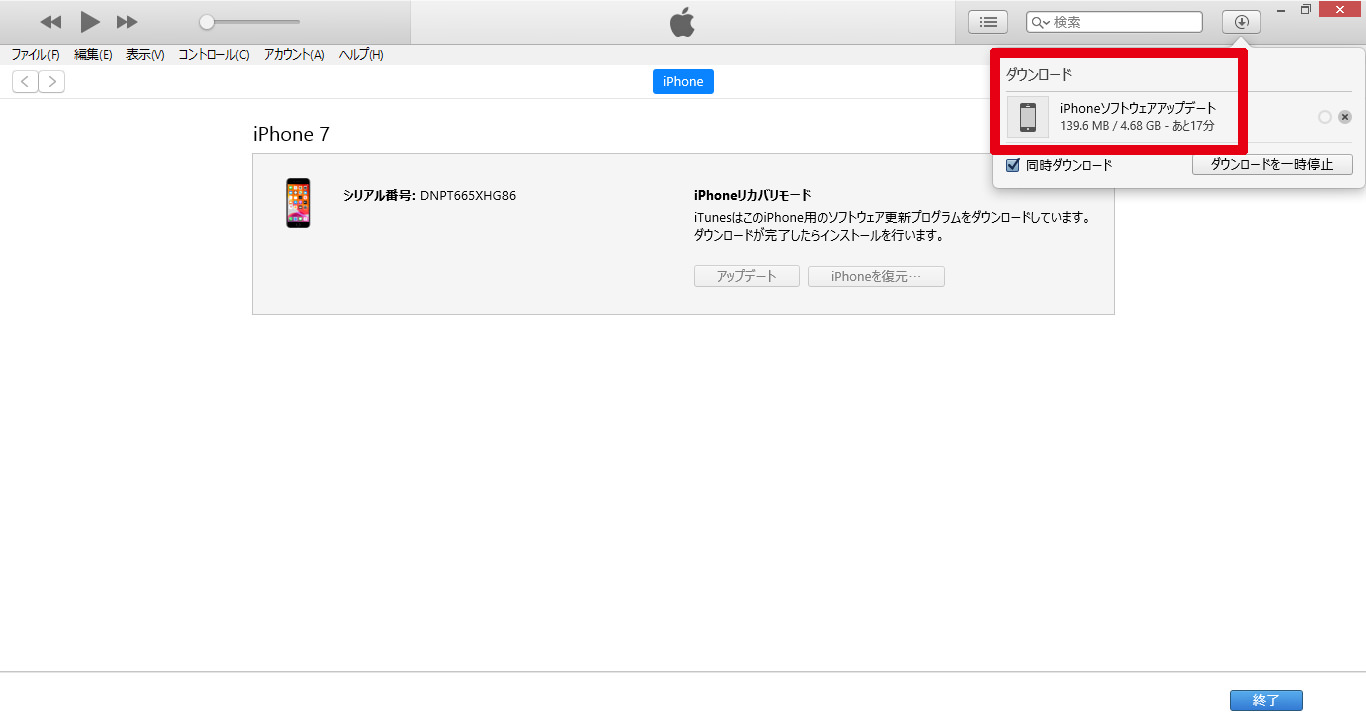Viewport: 1366px width, 727px height.
Task: Cancel the iPhone software update download
Action: click(1345, 117)
